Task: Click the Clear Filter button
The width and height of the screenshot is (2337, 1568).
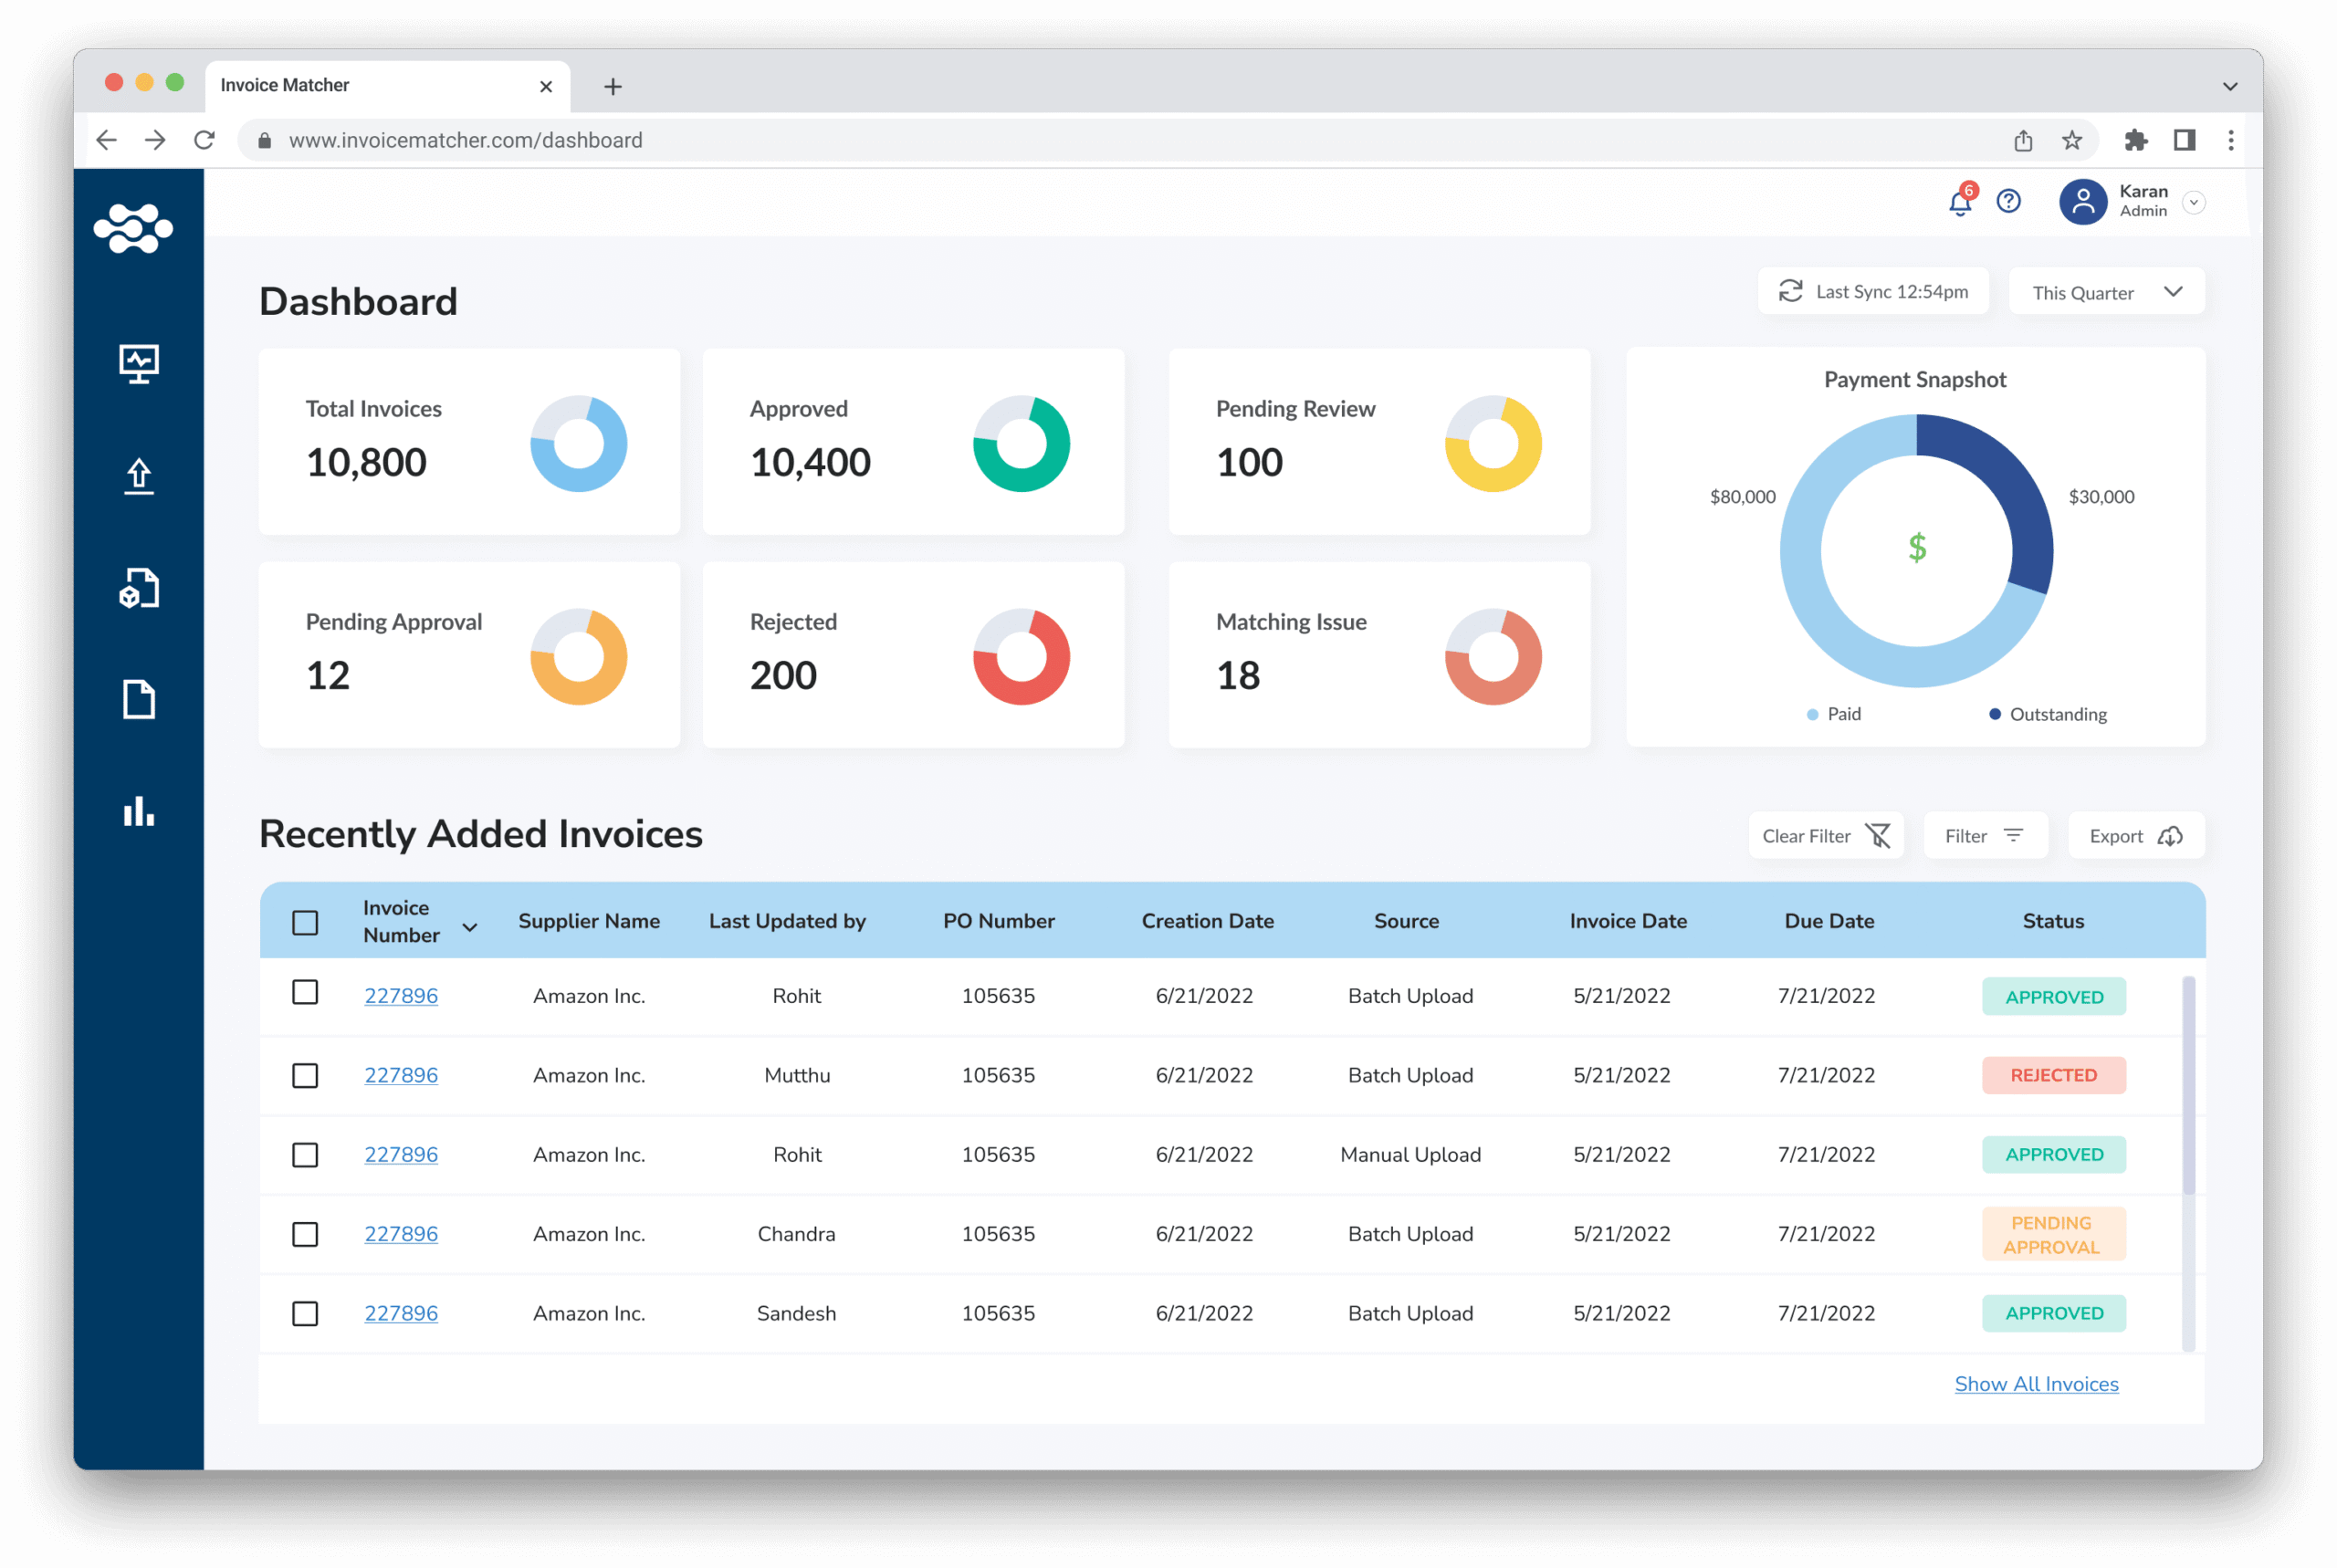Action: pos(1825,835)
